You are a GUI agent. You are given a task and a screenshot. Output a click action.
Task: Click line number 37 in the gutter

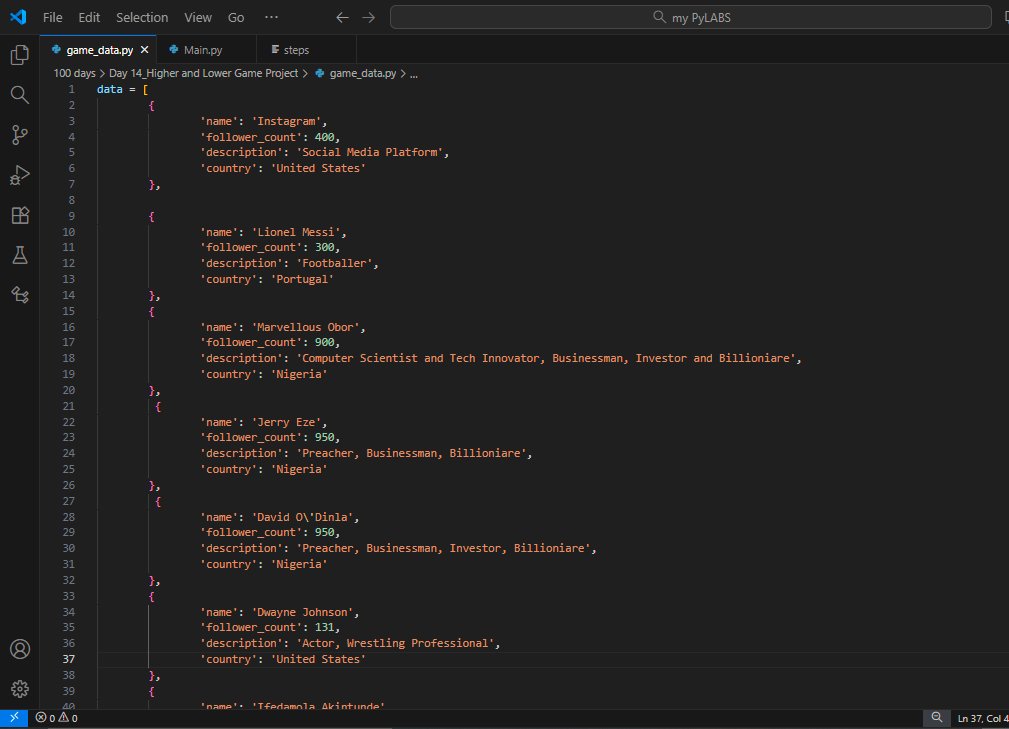69,659
